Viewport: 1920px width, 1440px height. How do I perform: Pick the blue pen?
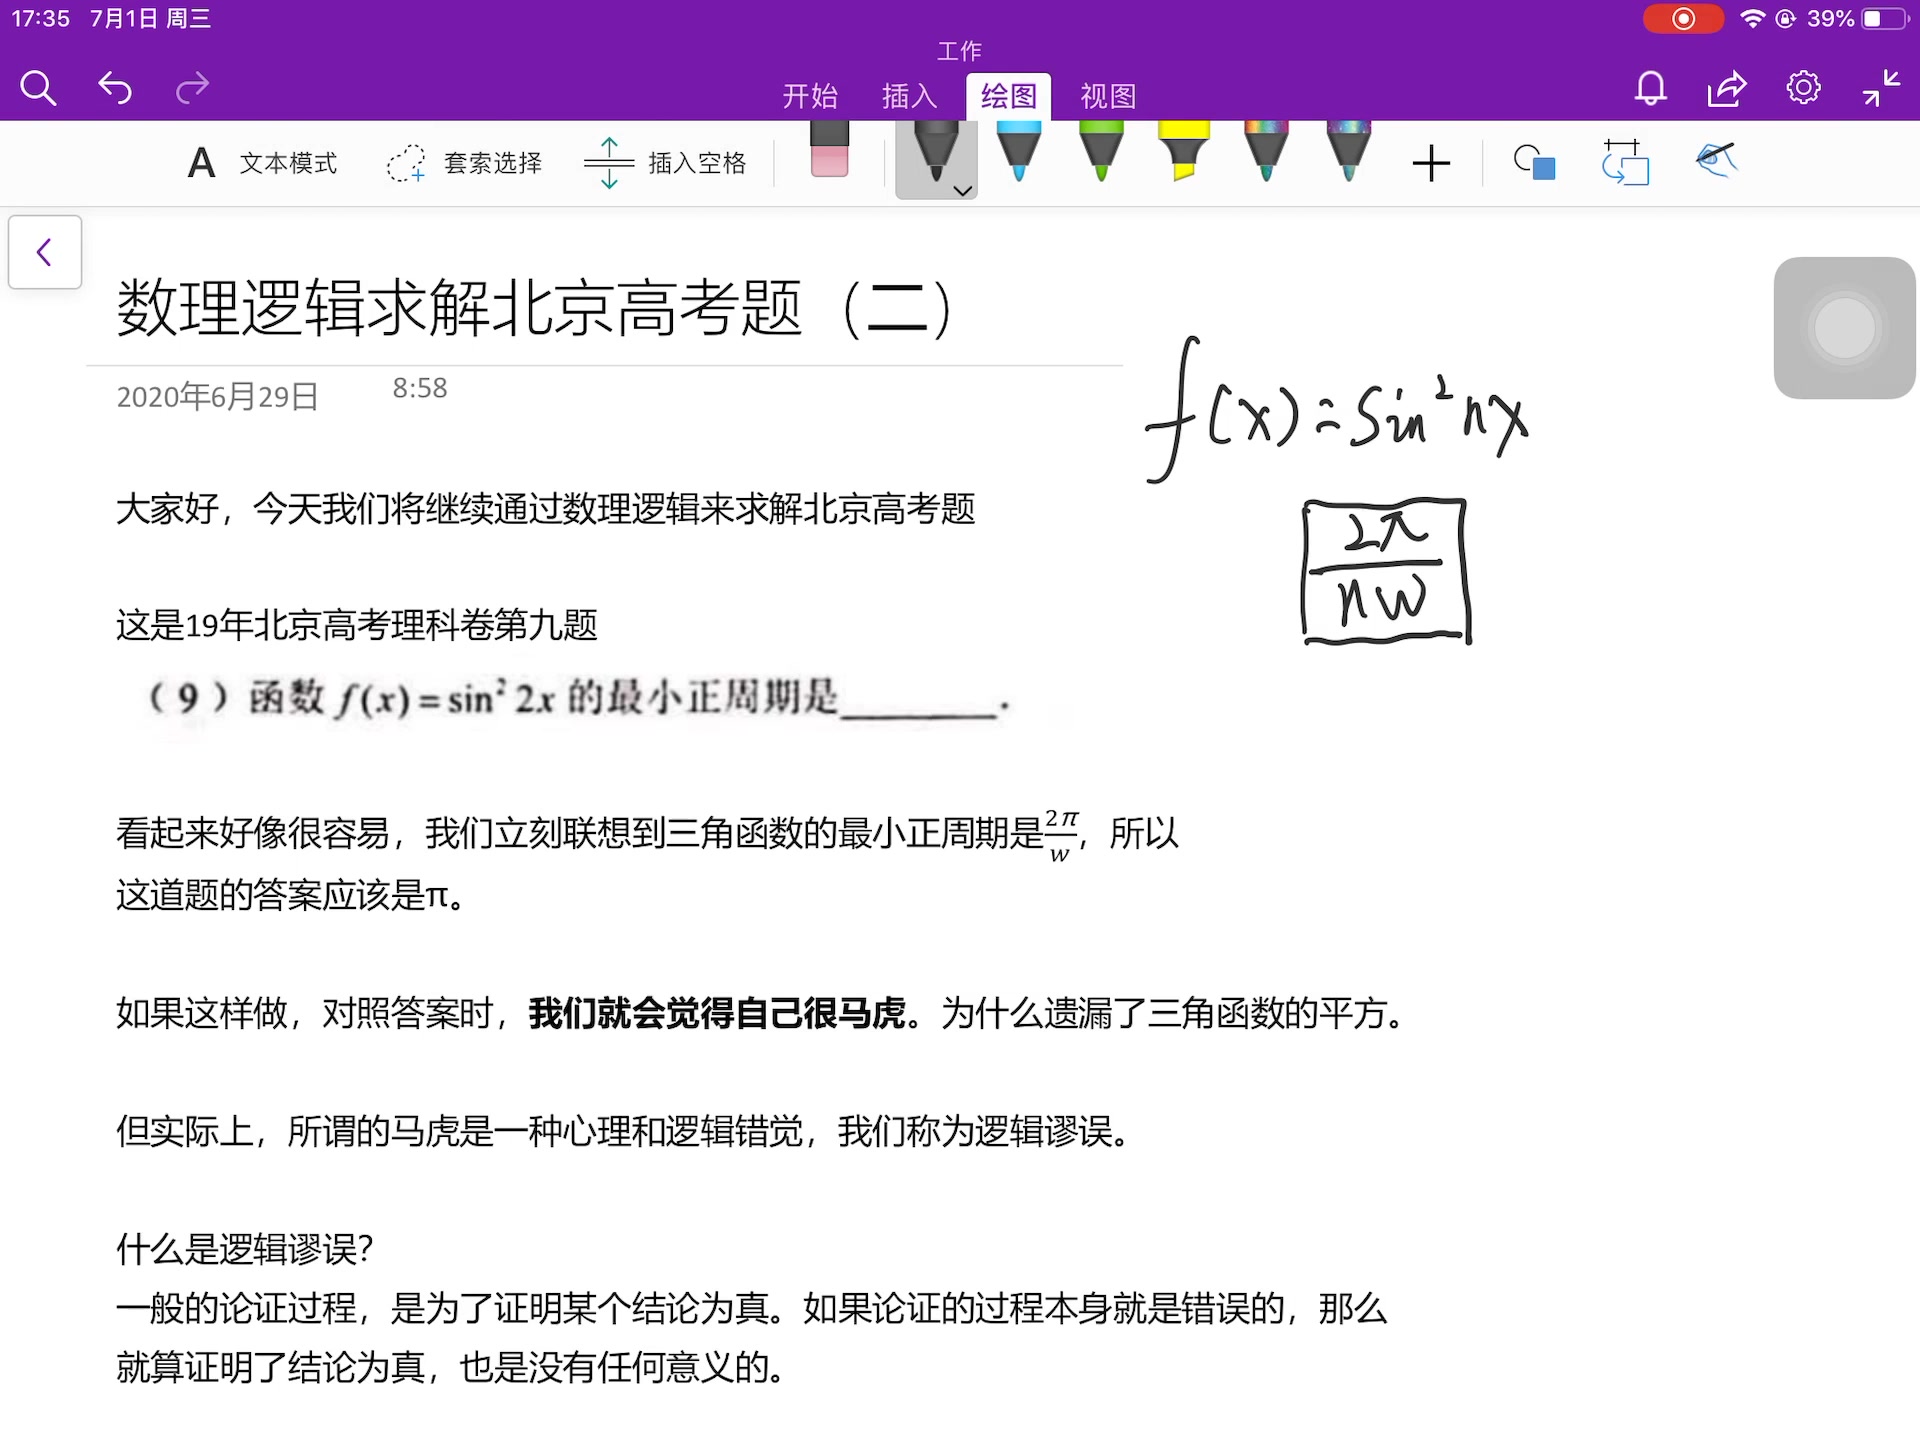coord(1019,152)
